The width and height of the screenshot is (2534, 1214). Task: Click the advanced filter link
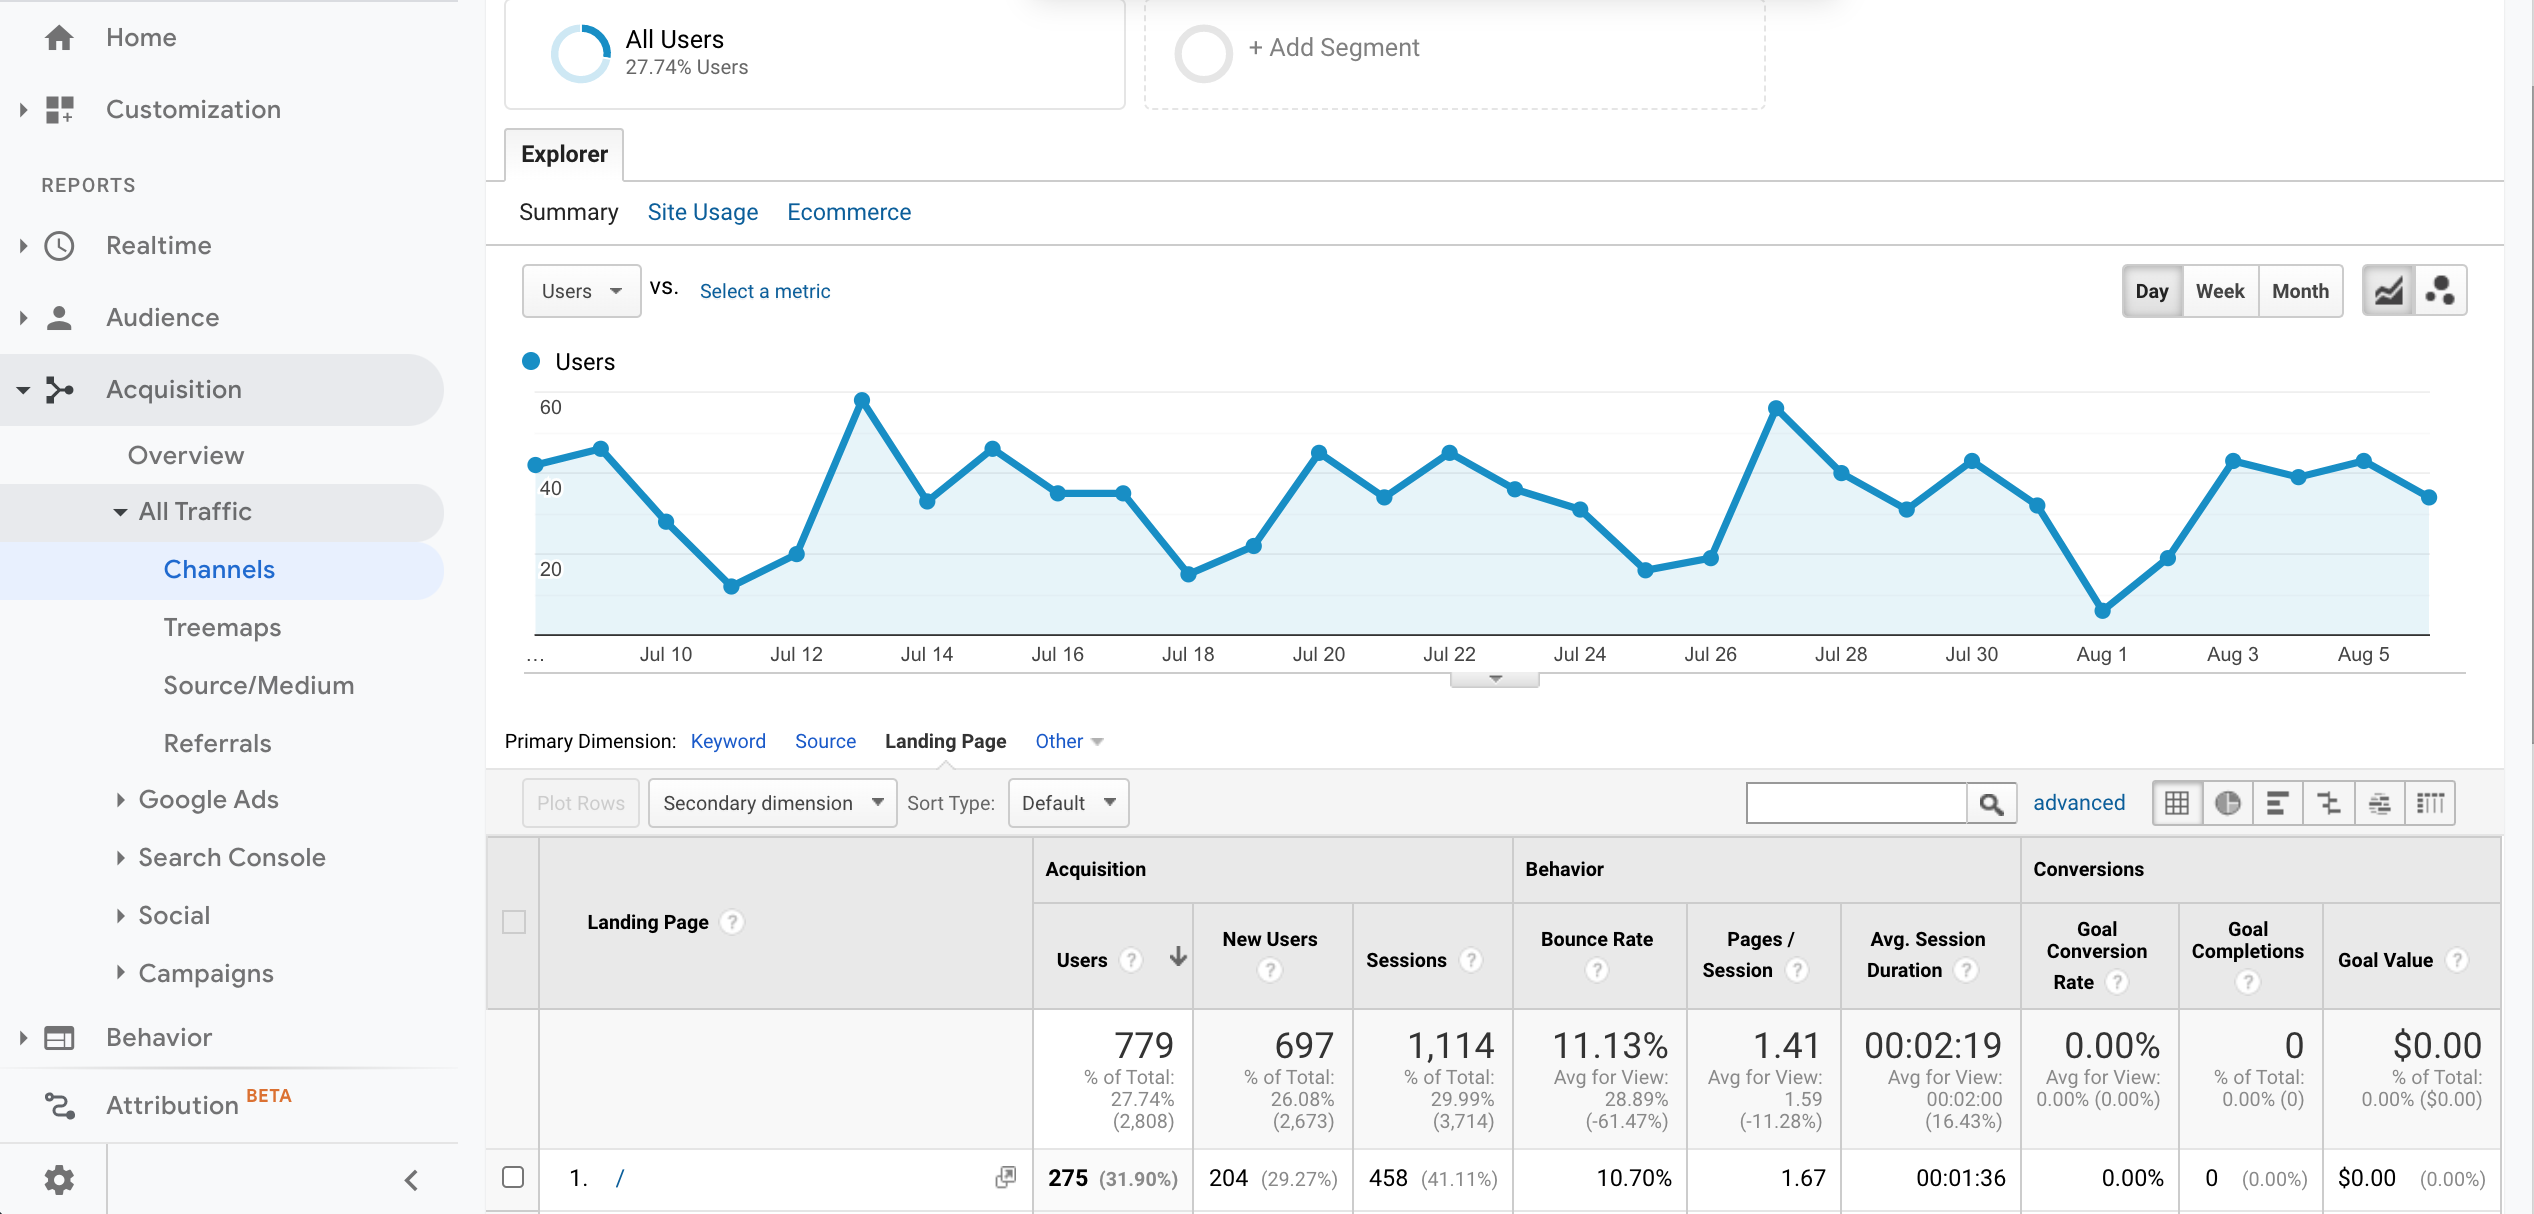click(x=2078, y=802)
